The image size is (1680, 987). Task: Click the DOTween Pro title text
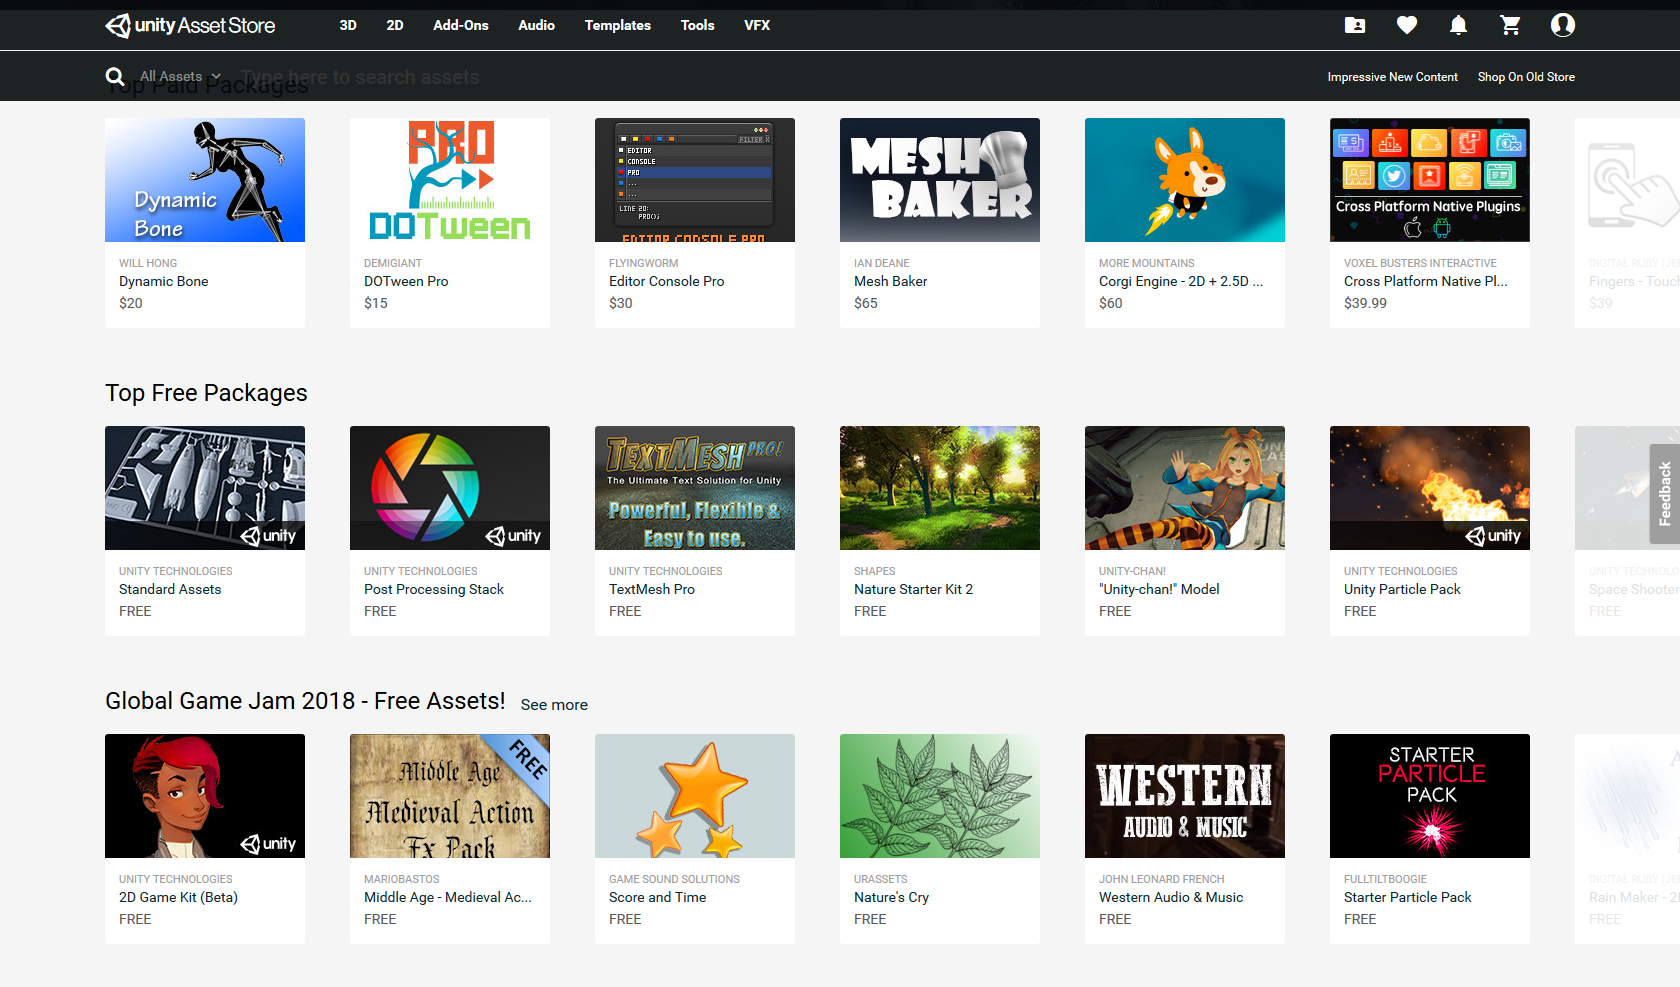coord(406,282)
